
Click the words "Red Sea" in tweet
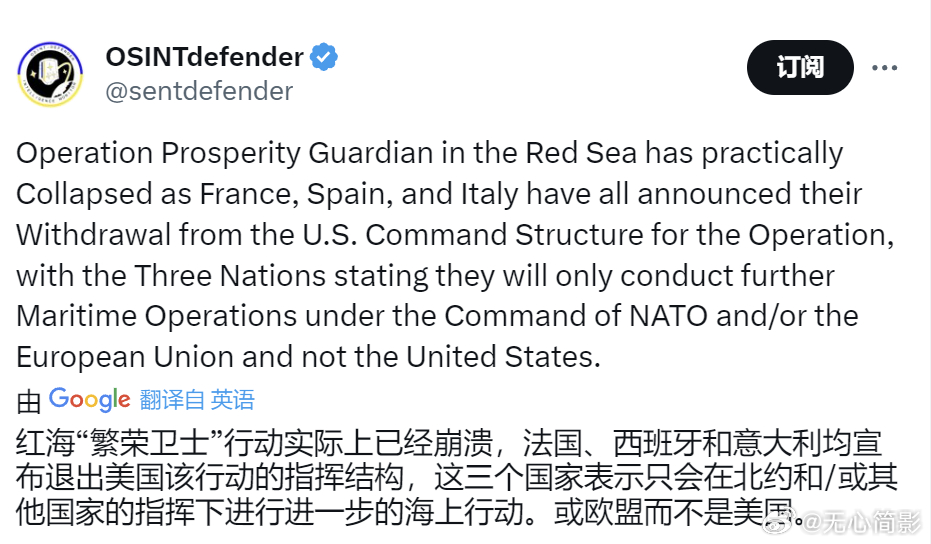coord(581,153)
